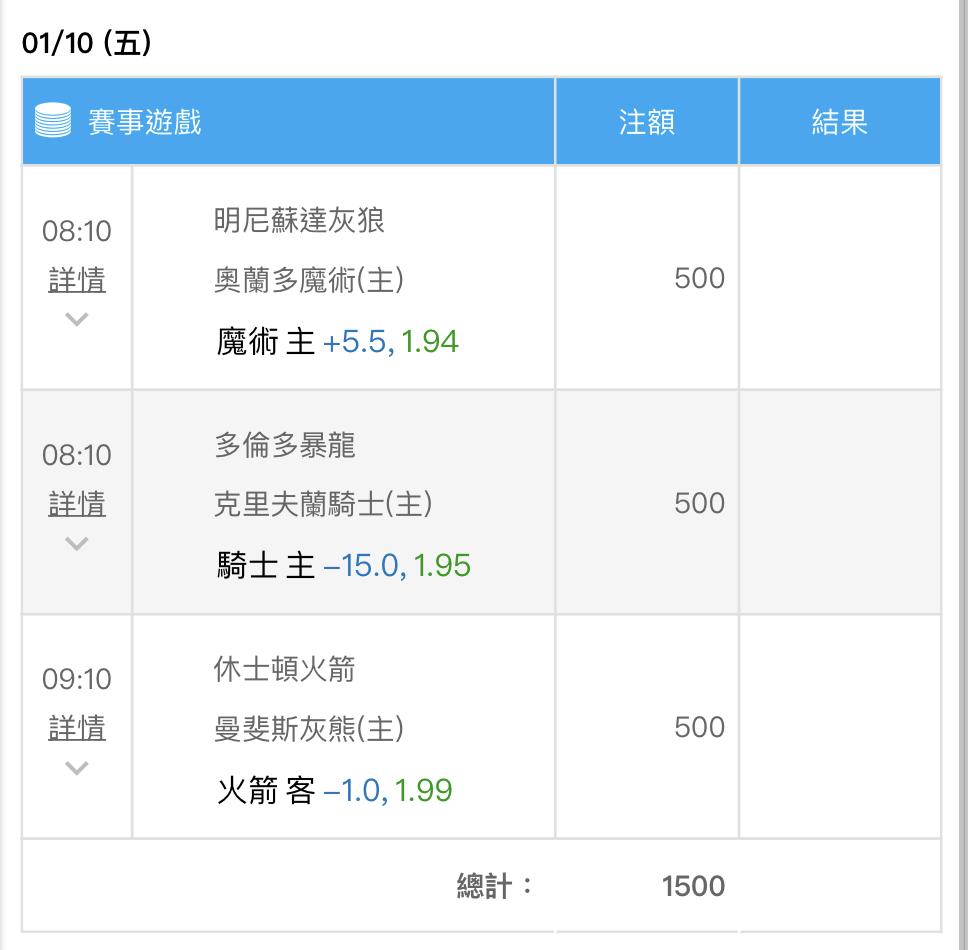Open 詳情 link for Timberwolves vs Magic game
977x950 pixels.
coord(77,280)
